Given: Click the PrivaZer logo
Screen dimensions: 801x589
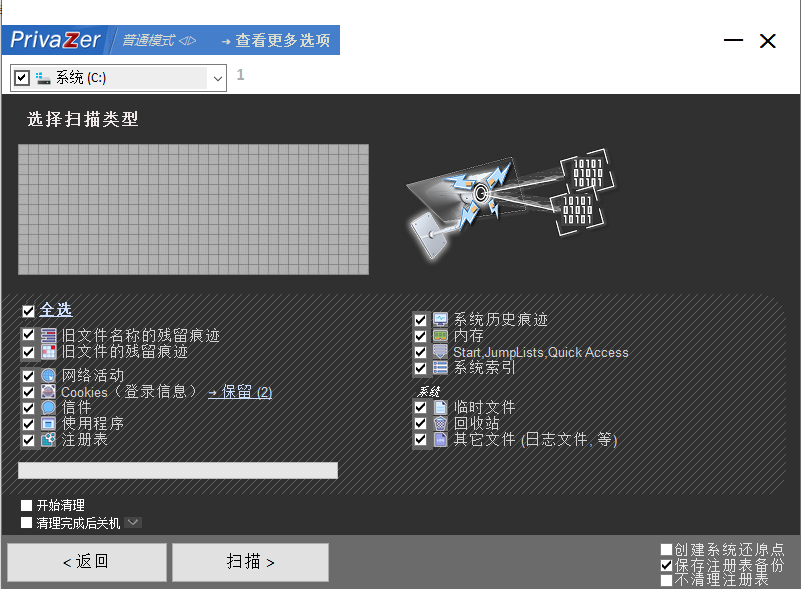Looking at the screenshot, I should click(x=55, y=40).
